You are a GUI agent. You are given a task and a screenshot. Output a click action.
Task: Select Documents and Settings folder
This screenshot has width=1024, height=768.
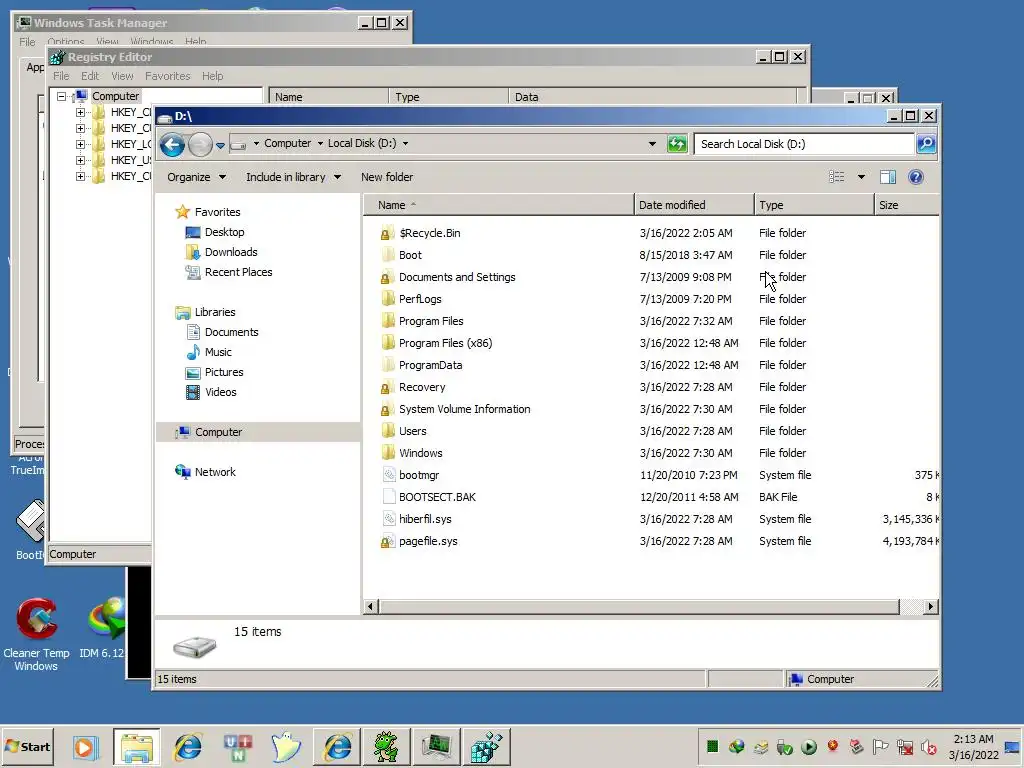click(456, 277)
